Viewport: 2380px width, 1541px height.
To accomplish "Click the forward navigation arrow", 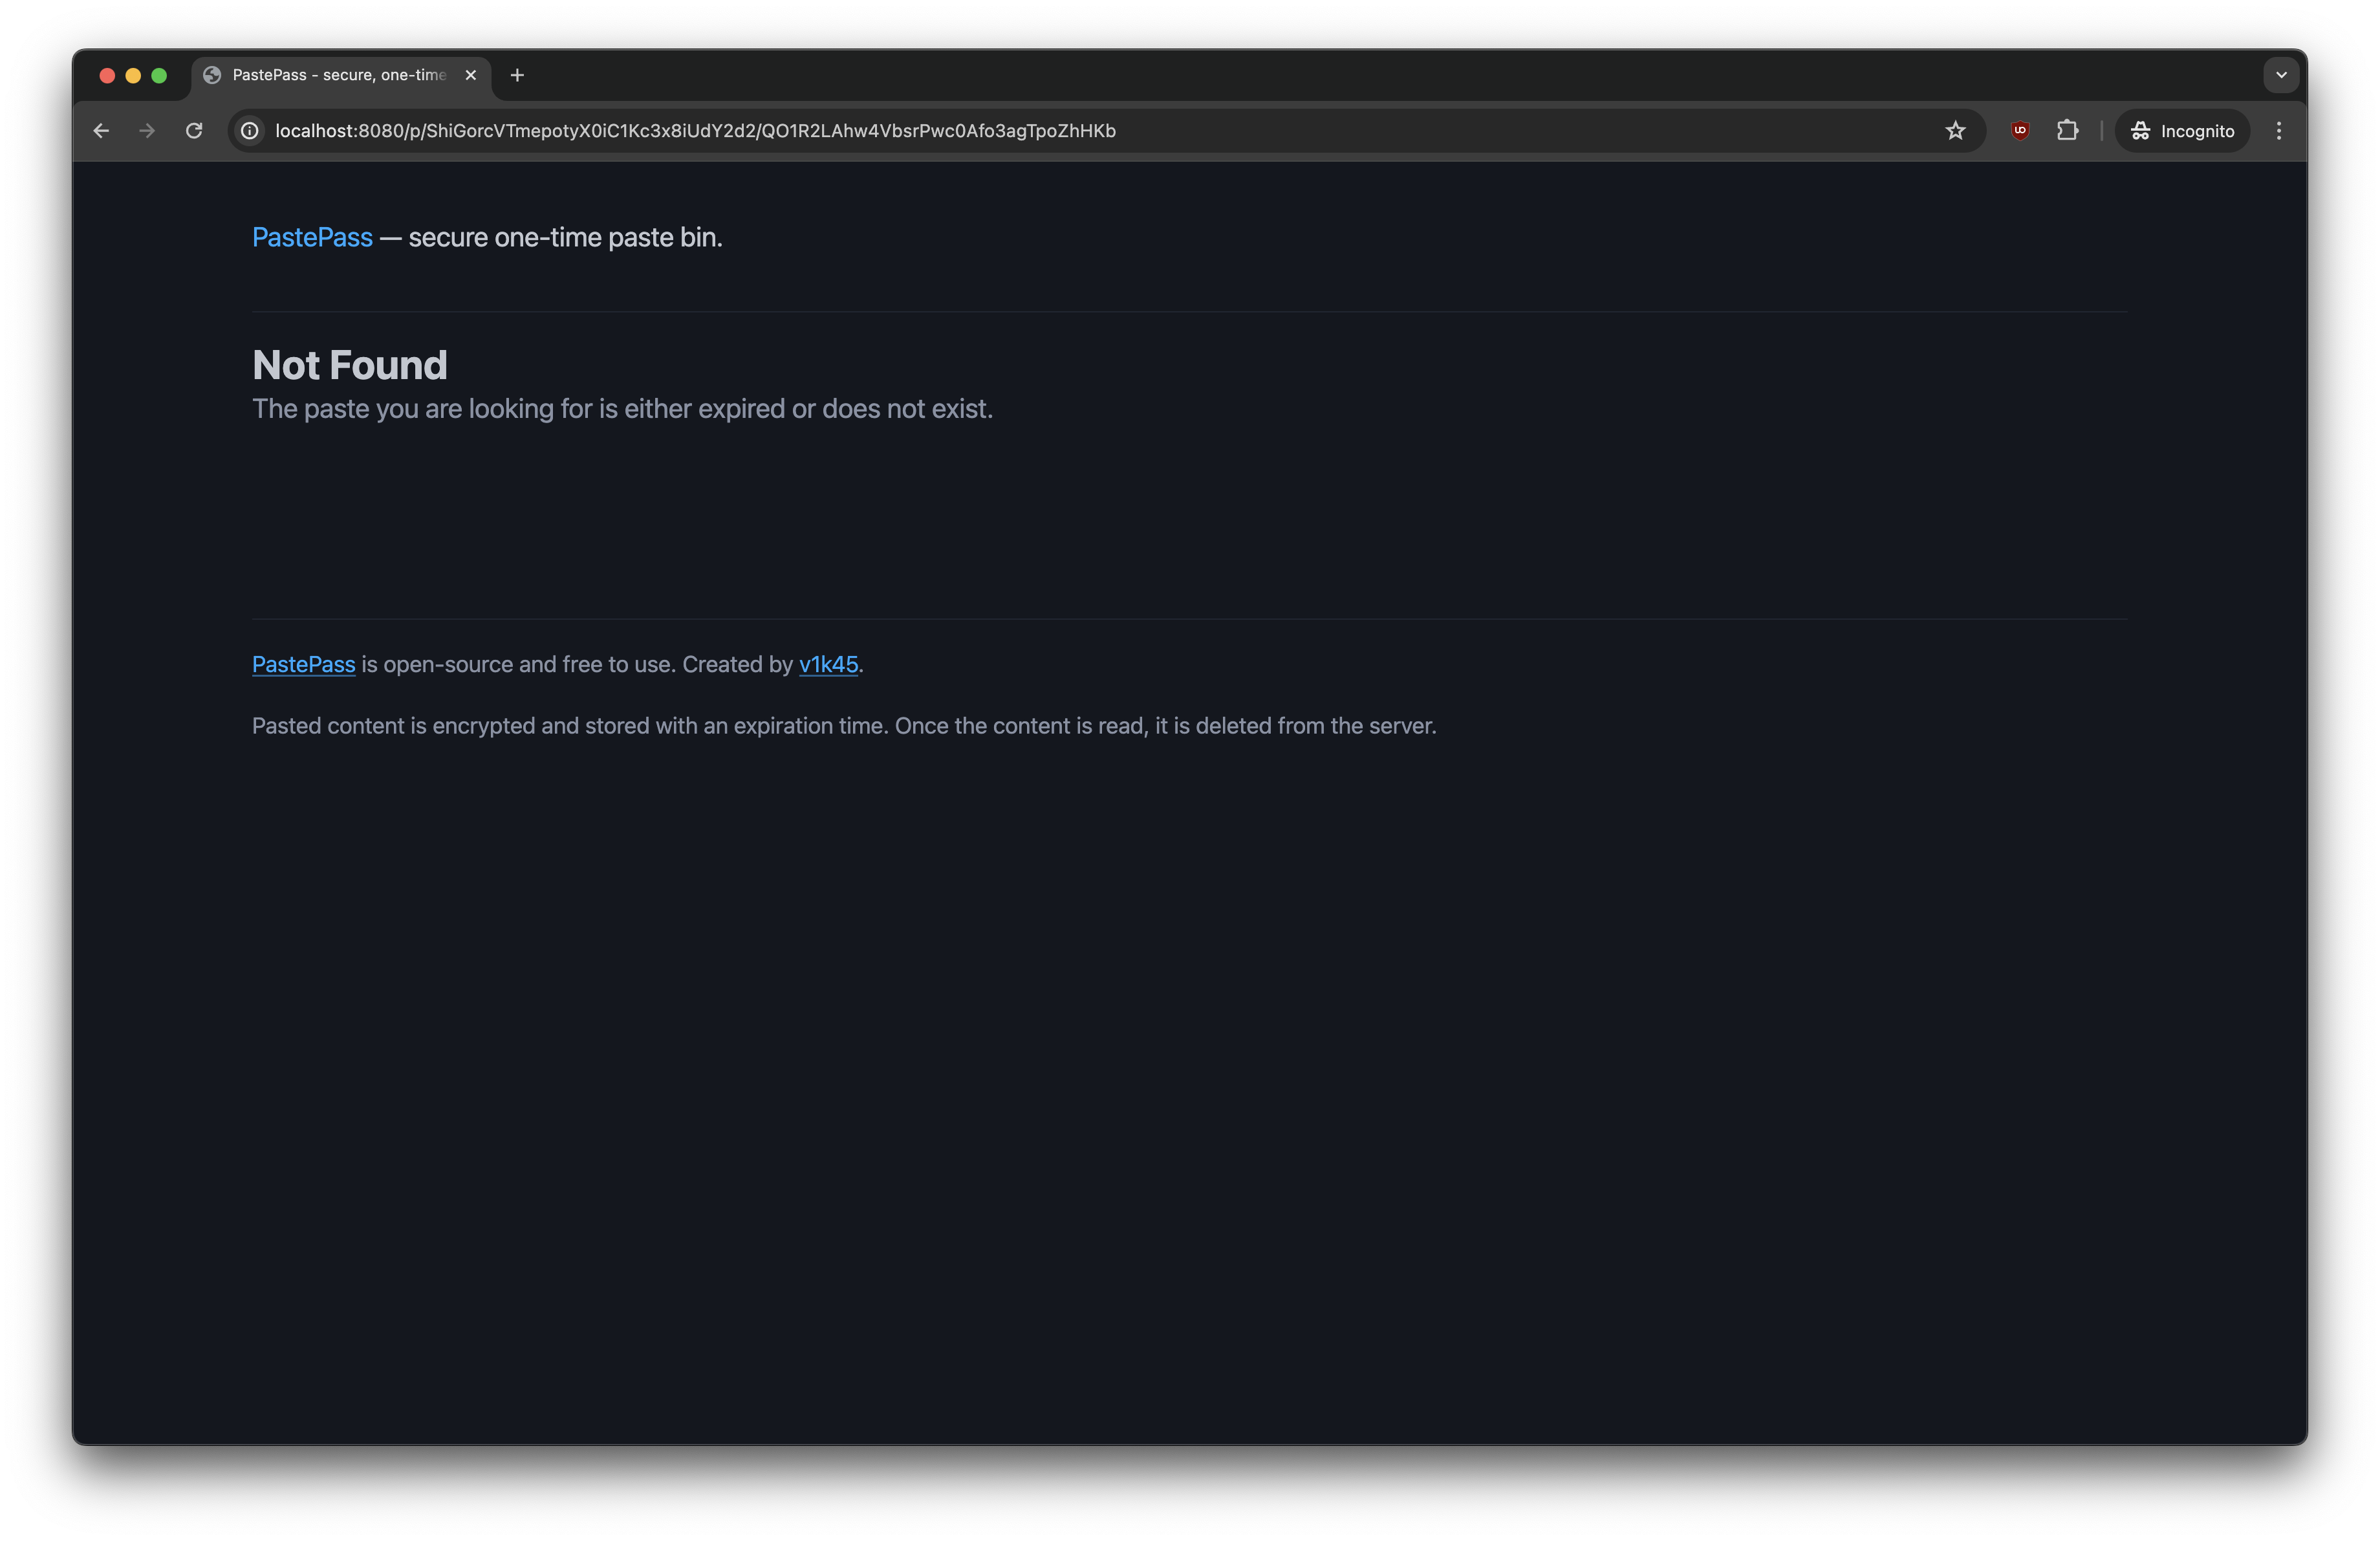I will (147, 131).
